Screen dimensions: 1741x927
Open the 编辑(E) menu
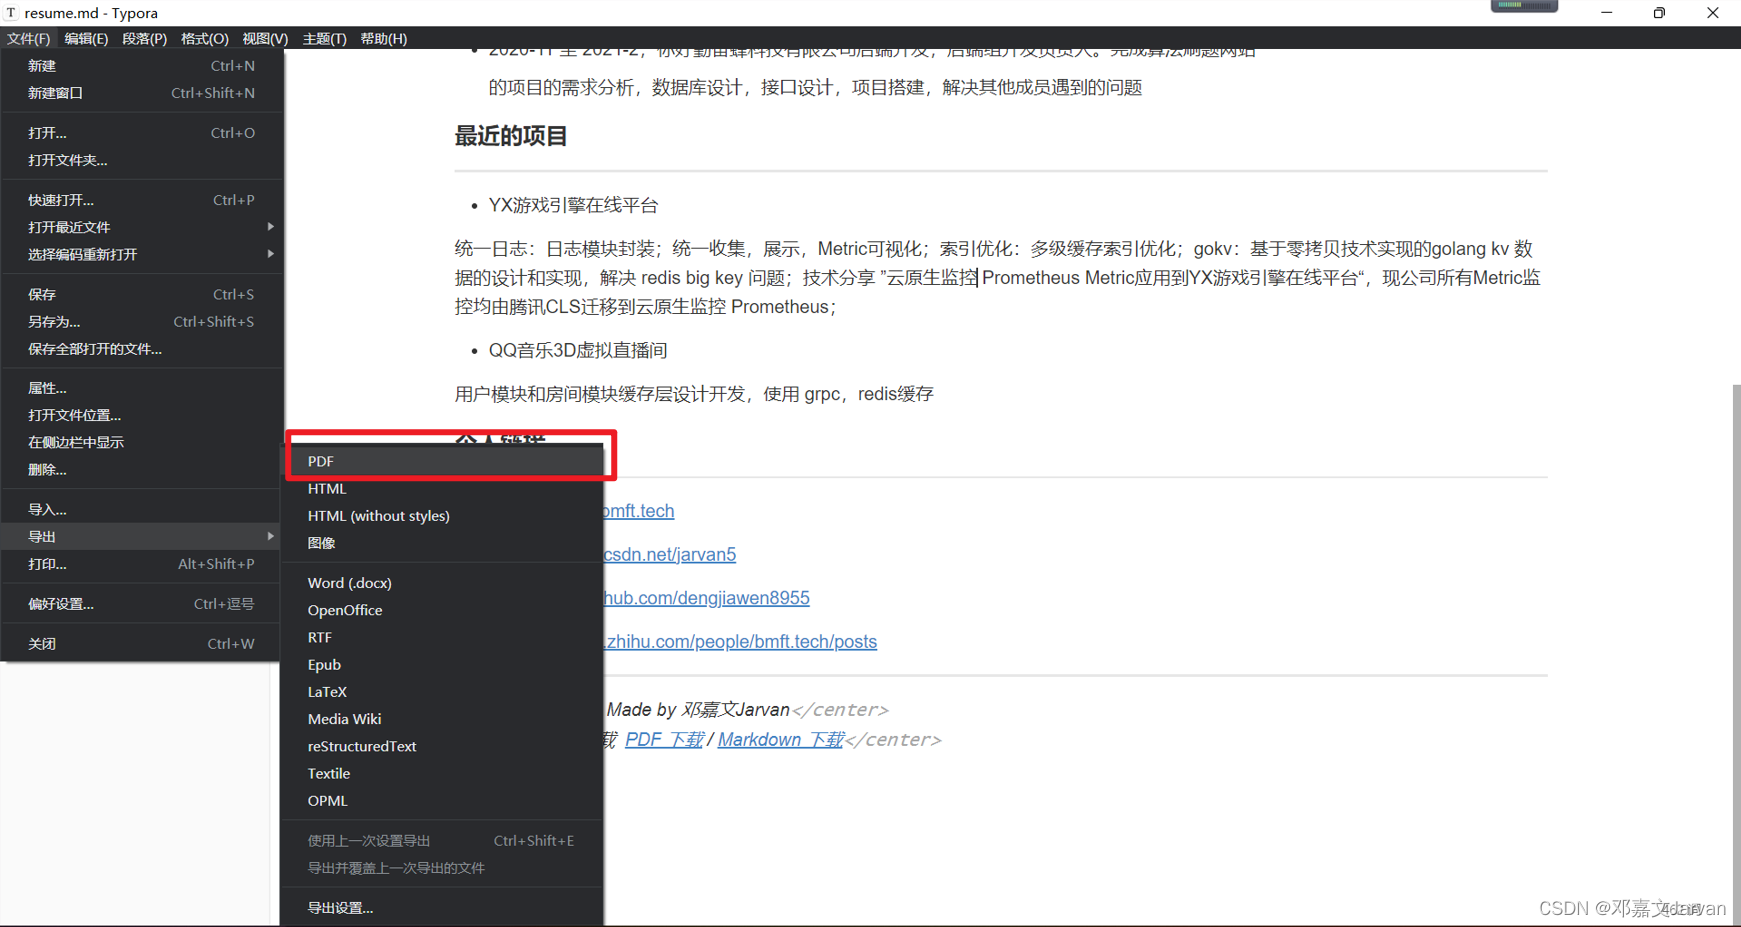[x=86, y=38]
